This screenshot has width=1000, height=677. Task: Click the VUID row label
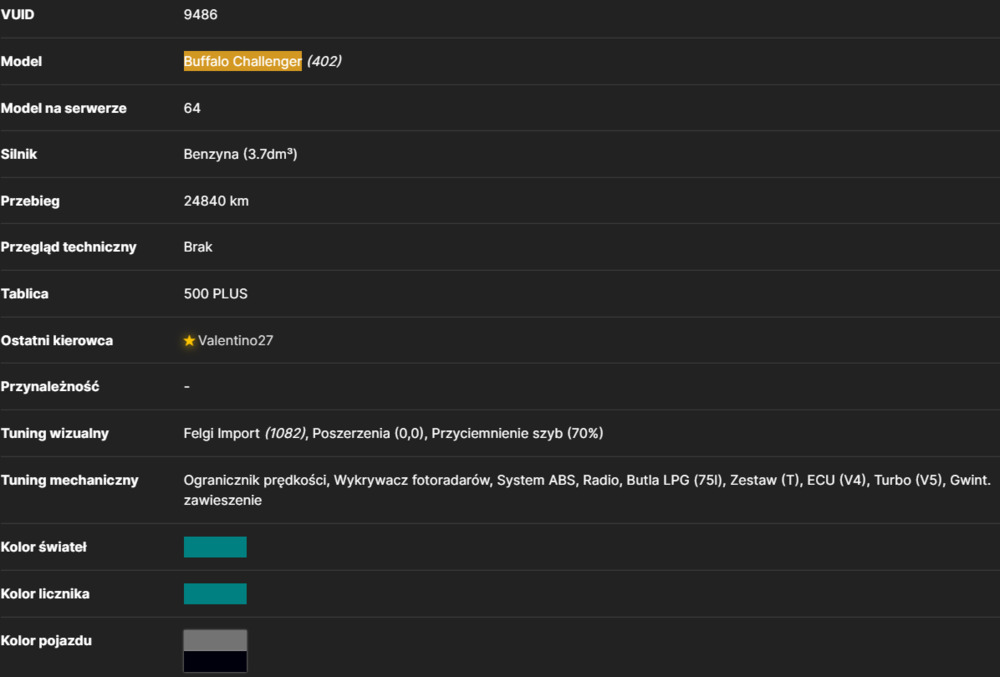tap(17, 15)
